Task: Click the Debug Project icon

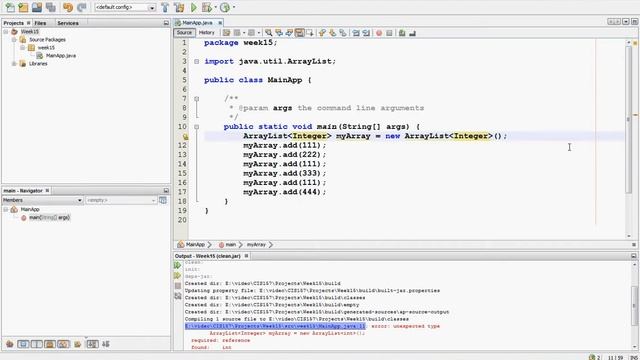Action: pyautogui.click(x=207, y=7)
